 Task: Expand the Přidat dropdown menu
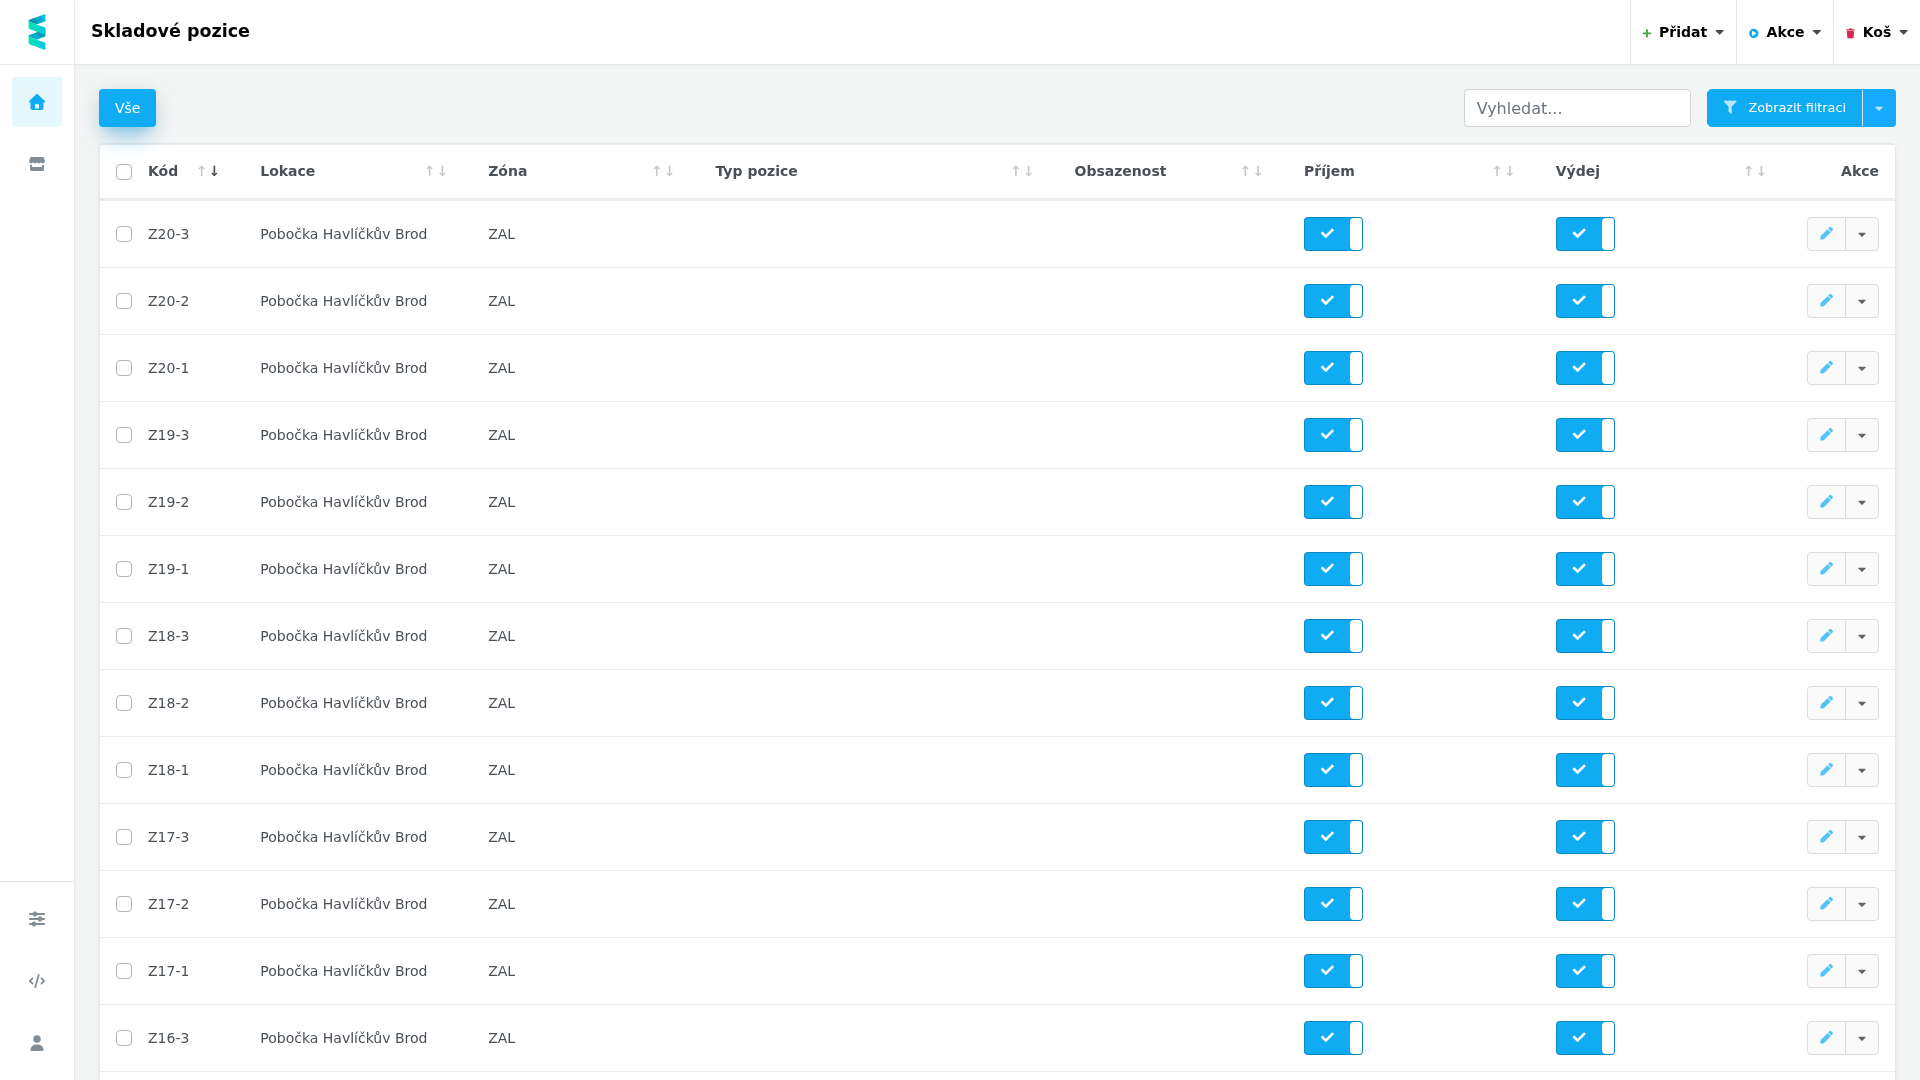click(1684, 32)
